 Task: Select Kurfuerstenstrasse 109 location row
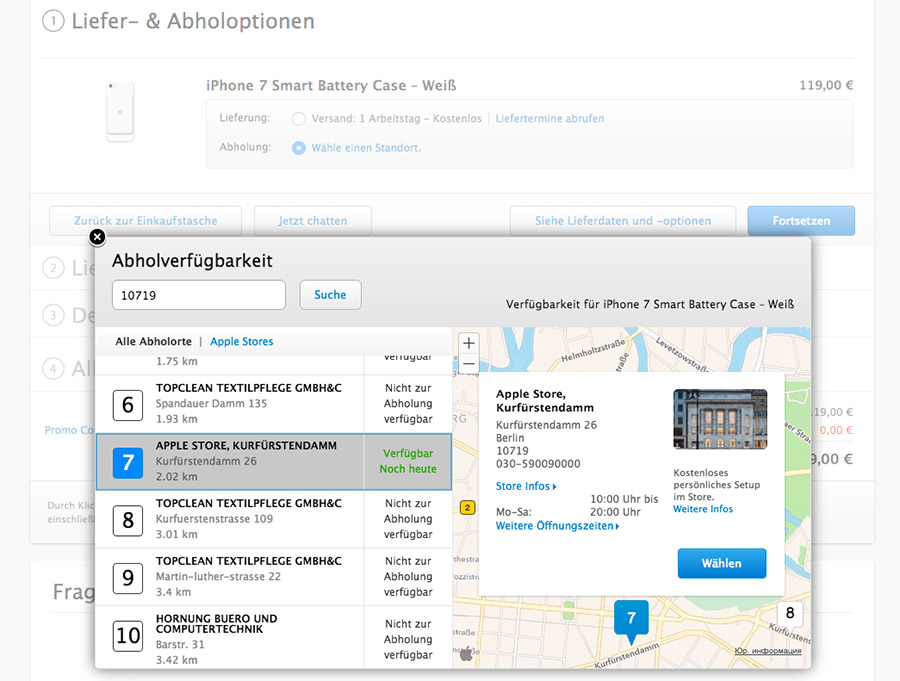(274, 520)
